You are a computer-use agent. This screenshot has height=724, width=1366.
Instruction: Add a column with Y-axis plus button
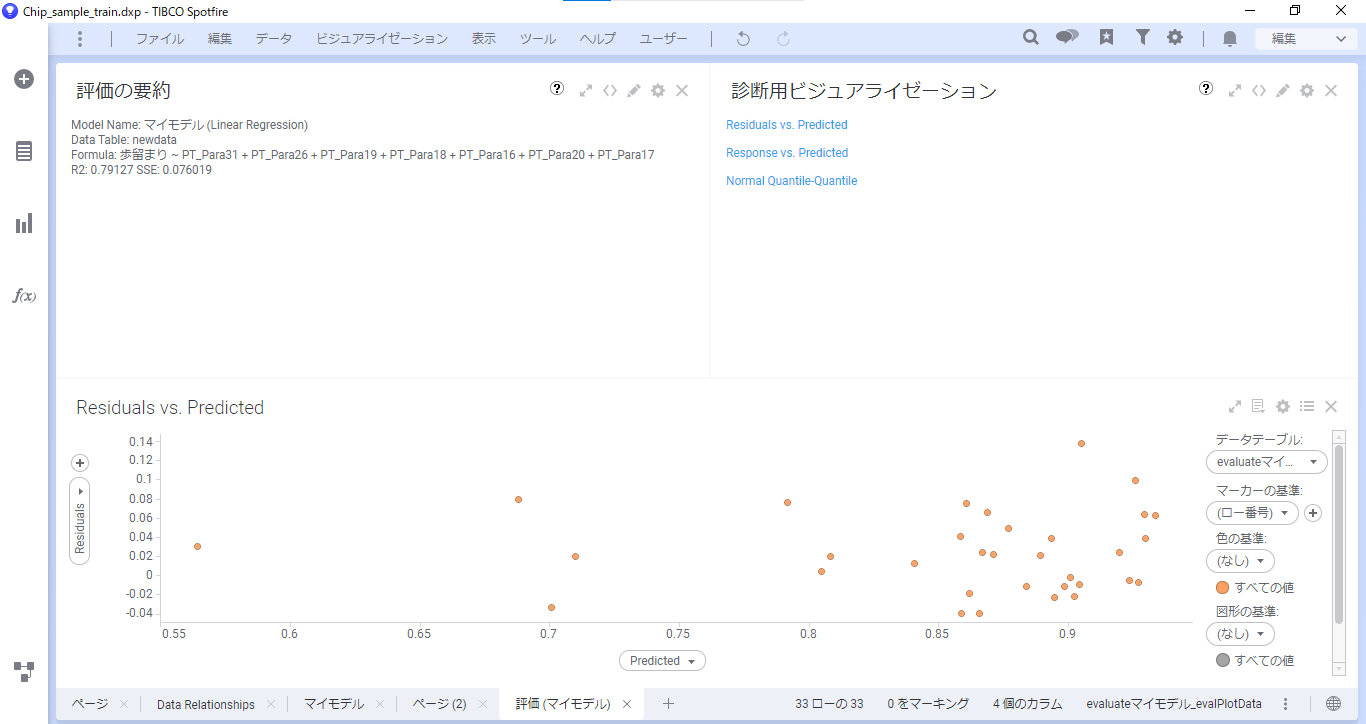pos(80,463)
